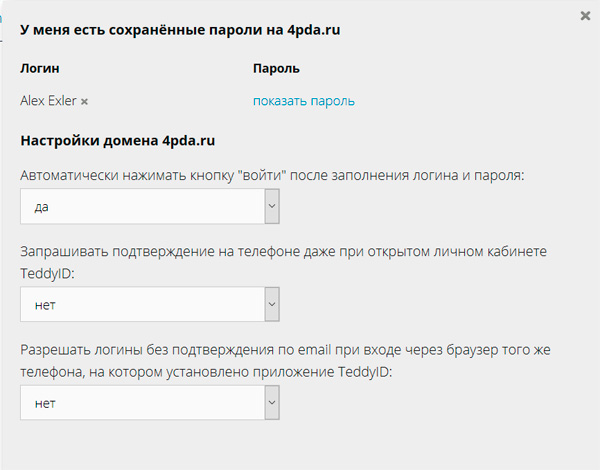This screenshot has width=600, height=470.
Task: Click the empty dialog area below the last dropdown
Action: (x=300, y=445)
